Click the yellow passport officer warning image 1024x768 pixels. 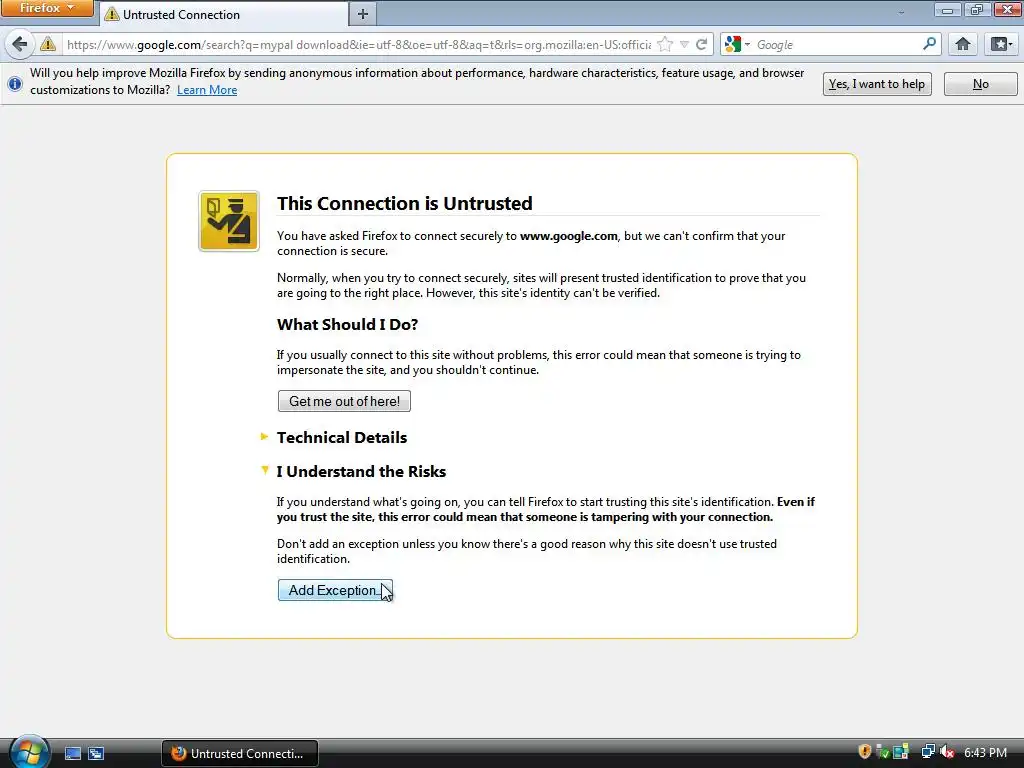click(229, 221)
